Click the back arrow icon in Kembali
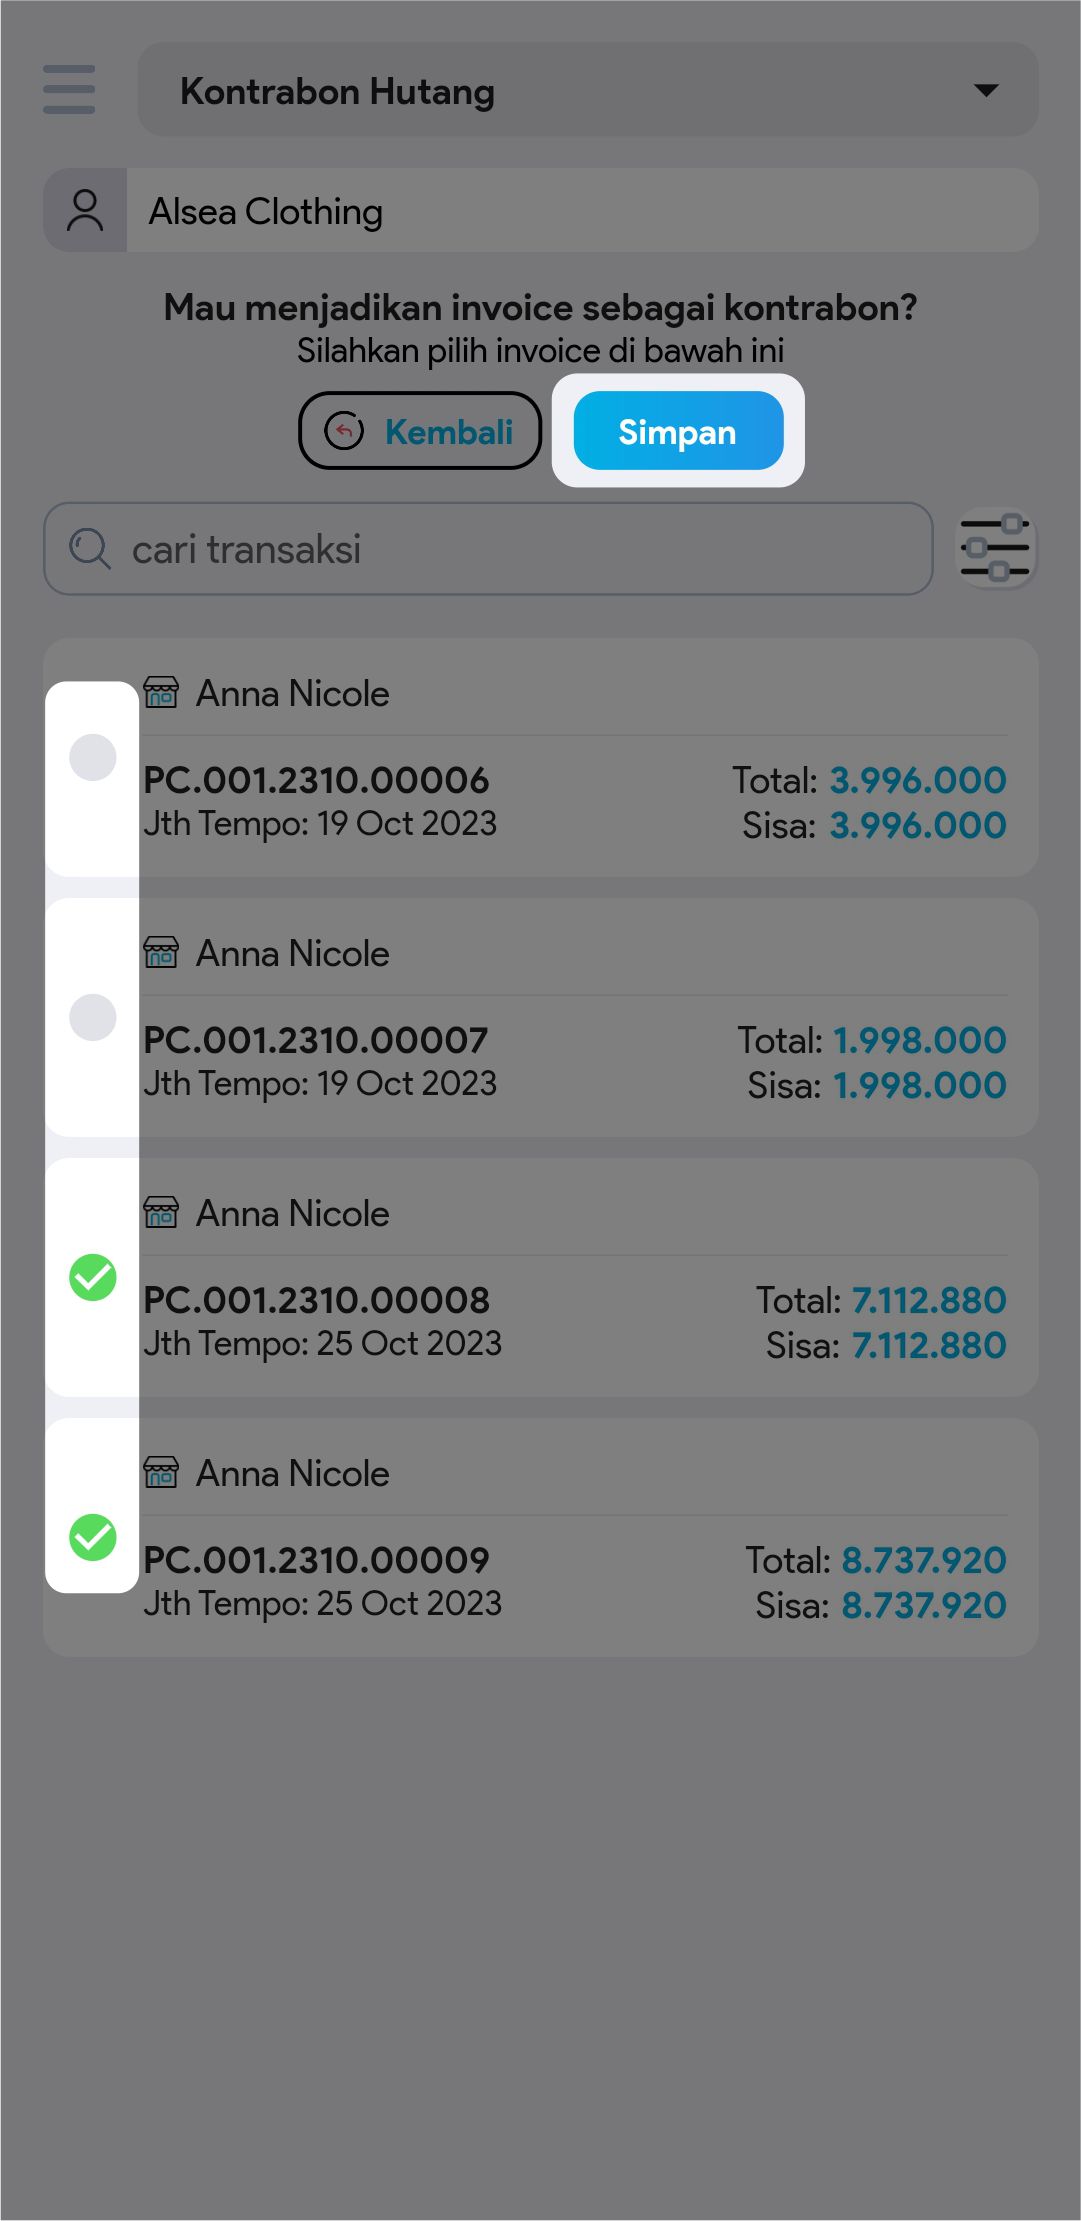The image size is (1081, 2221). pyautogui.click(x=344, y=431)
